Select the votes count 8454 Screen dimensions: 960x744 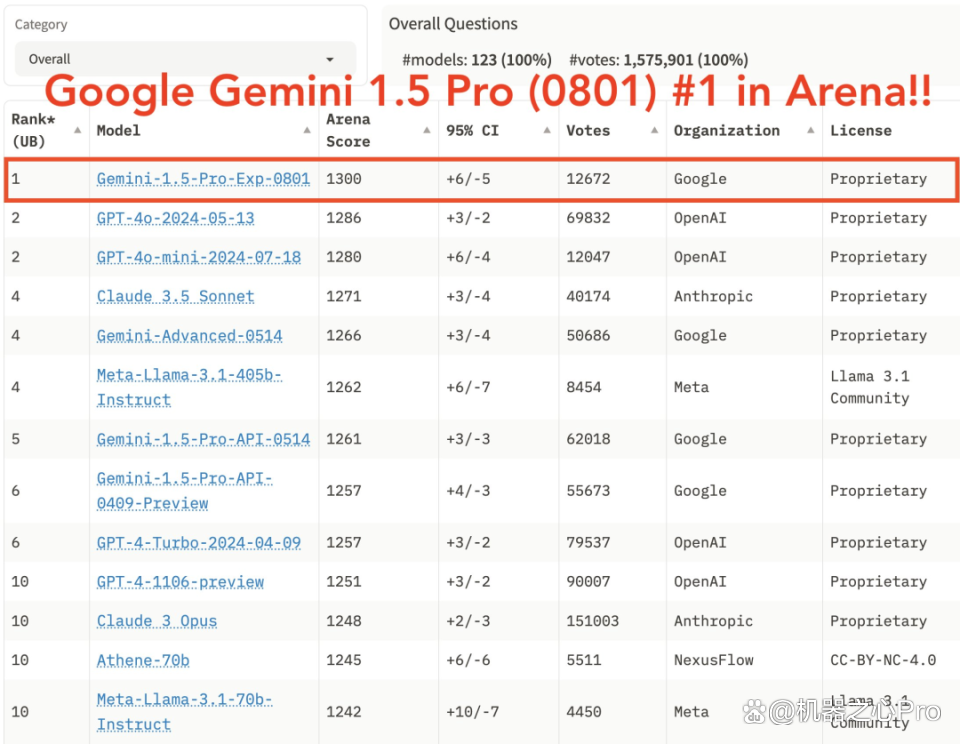[x=584, y=387]
